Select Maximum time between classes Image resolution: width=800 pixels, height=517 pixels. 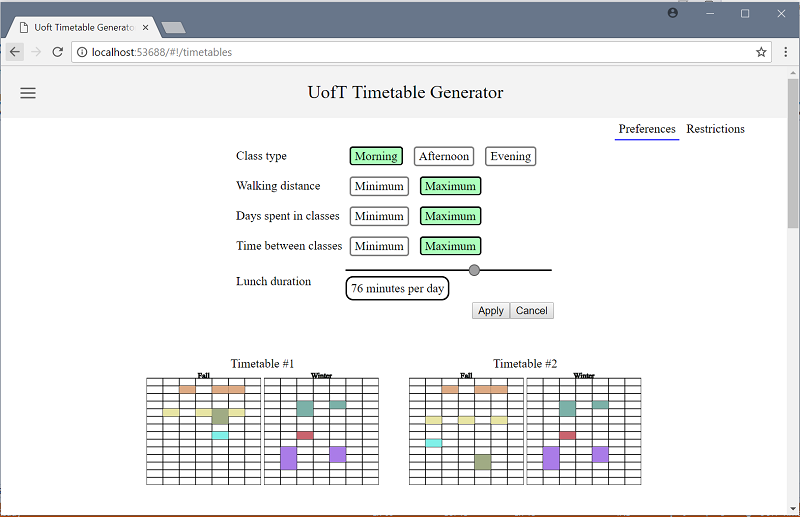point(451,246)
